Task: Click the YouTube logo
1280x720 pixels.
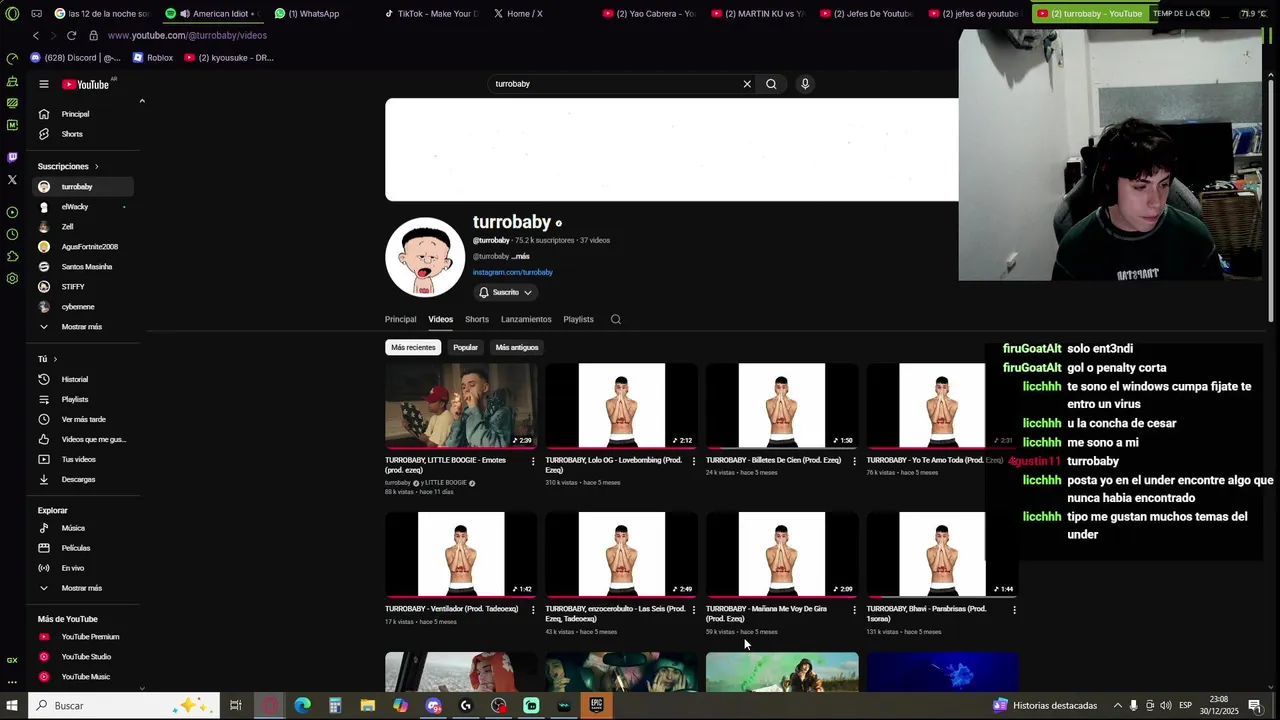Action: tap(86, 84)
